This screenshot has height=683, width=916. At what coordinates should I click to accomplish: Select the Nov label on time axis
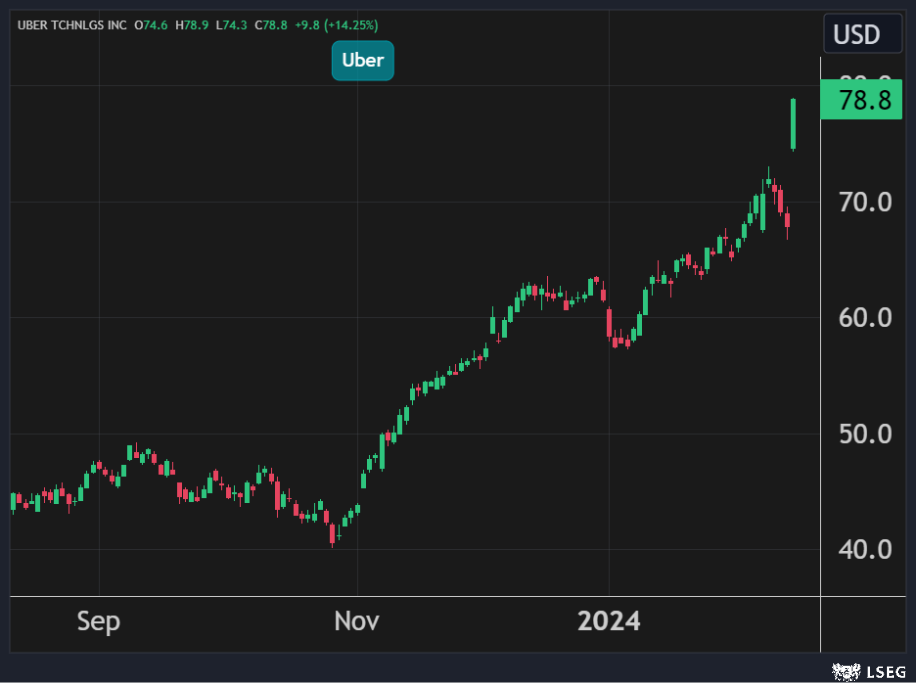(357, 621)
